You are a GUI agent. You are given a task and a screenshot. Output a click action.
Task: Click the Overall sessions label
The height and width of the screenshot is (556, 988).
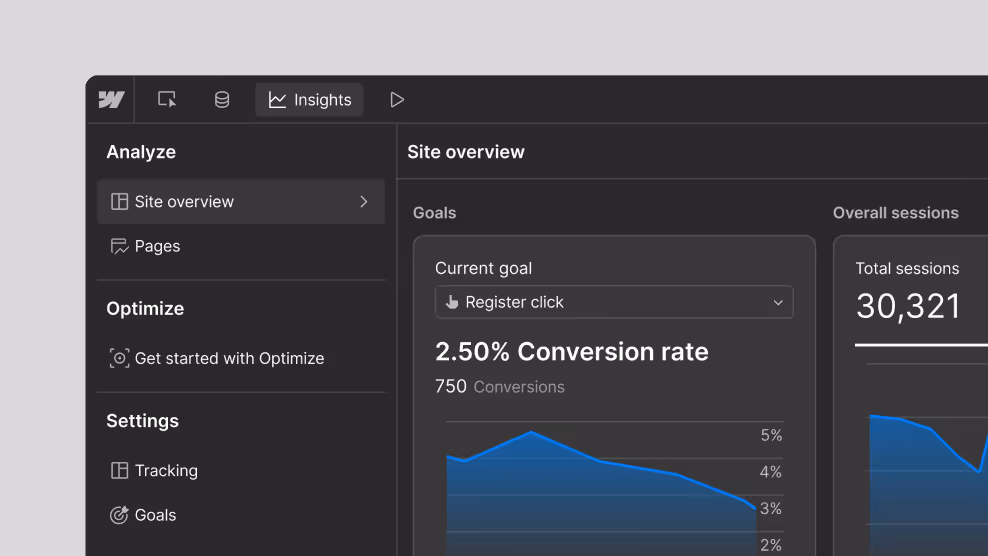click(896, 212)
